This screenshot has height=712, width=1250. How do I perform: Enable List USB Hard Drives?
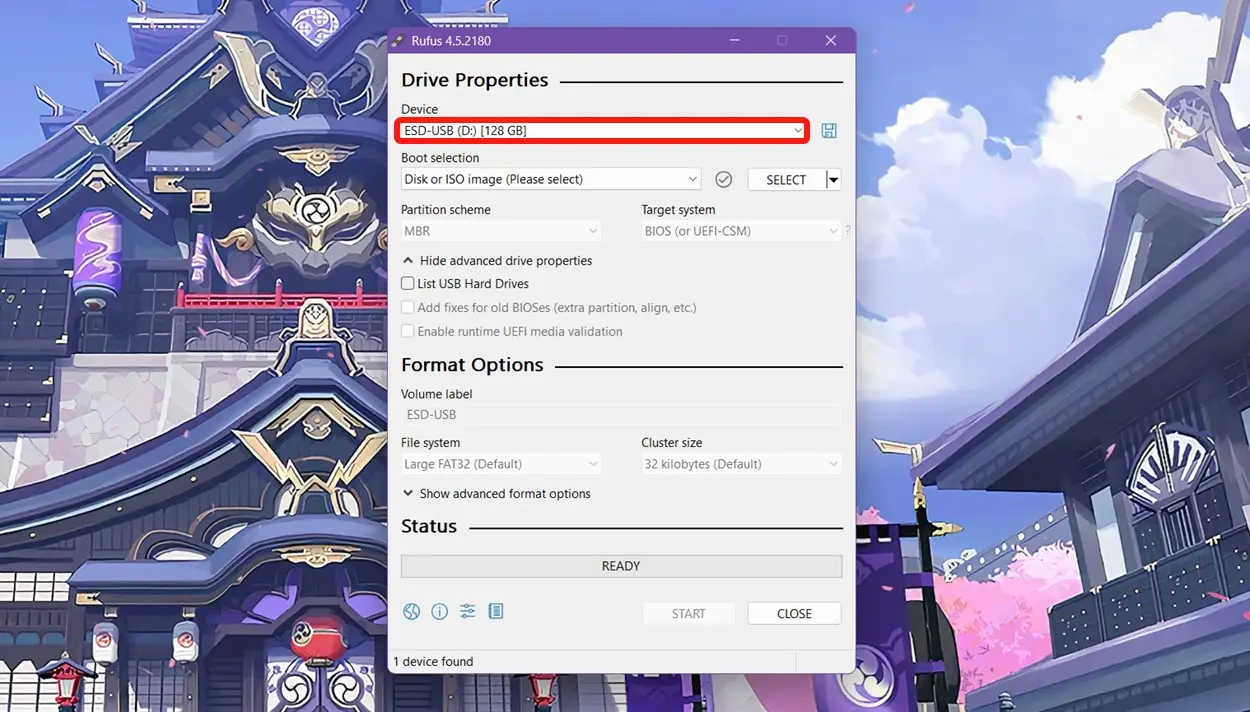(408, 283)
